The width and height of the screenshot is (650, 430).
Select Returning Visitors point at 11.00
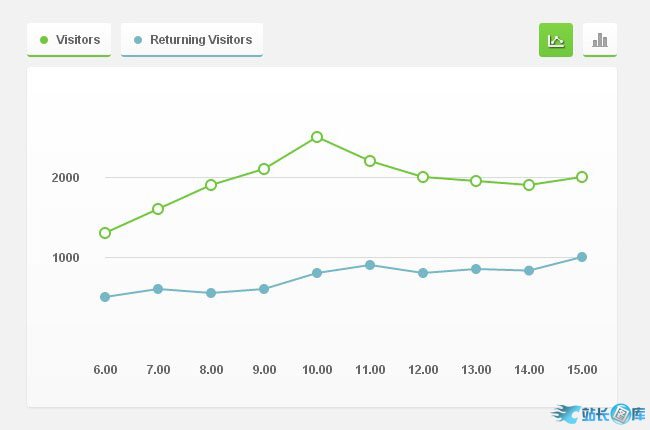[370, 265]
